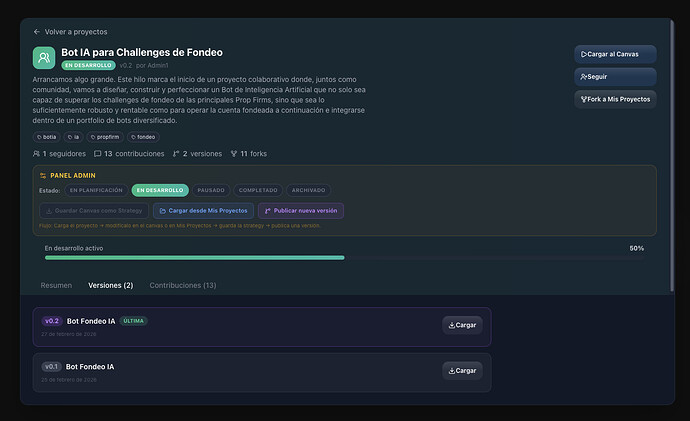Click the Panel Admin settings icon

tap(43, 175)
